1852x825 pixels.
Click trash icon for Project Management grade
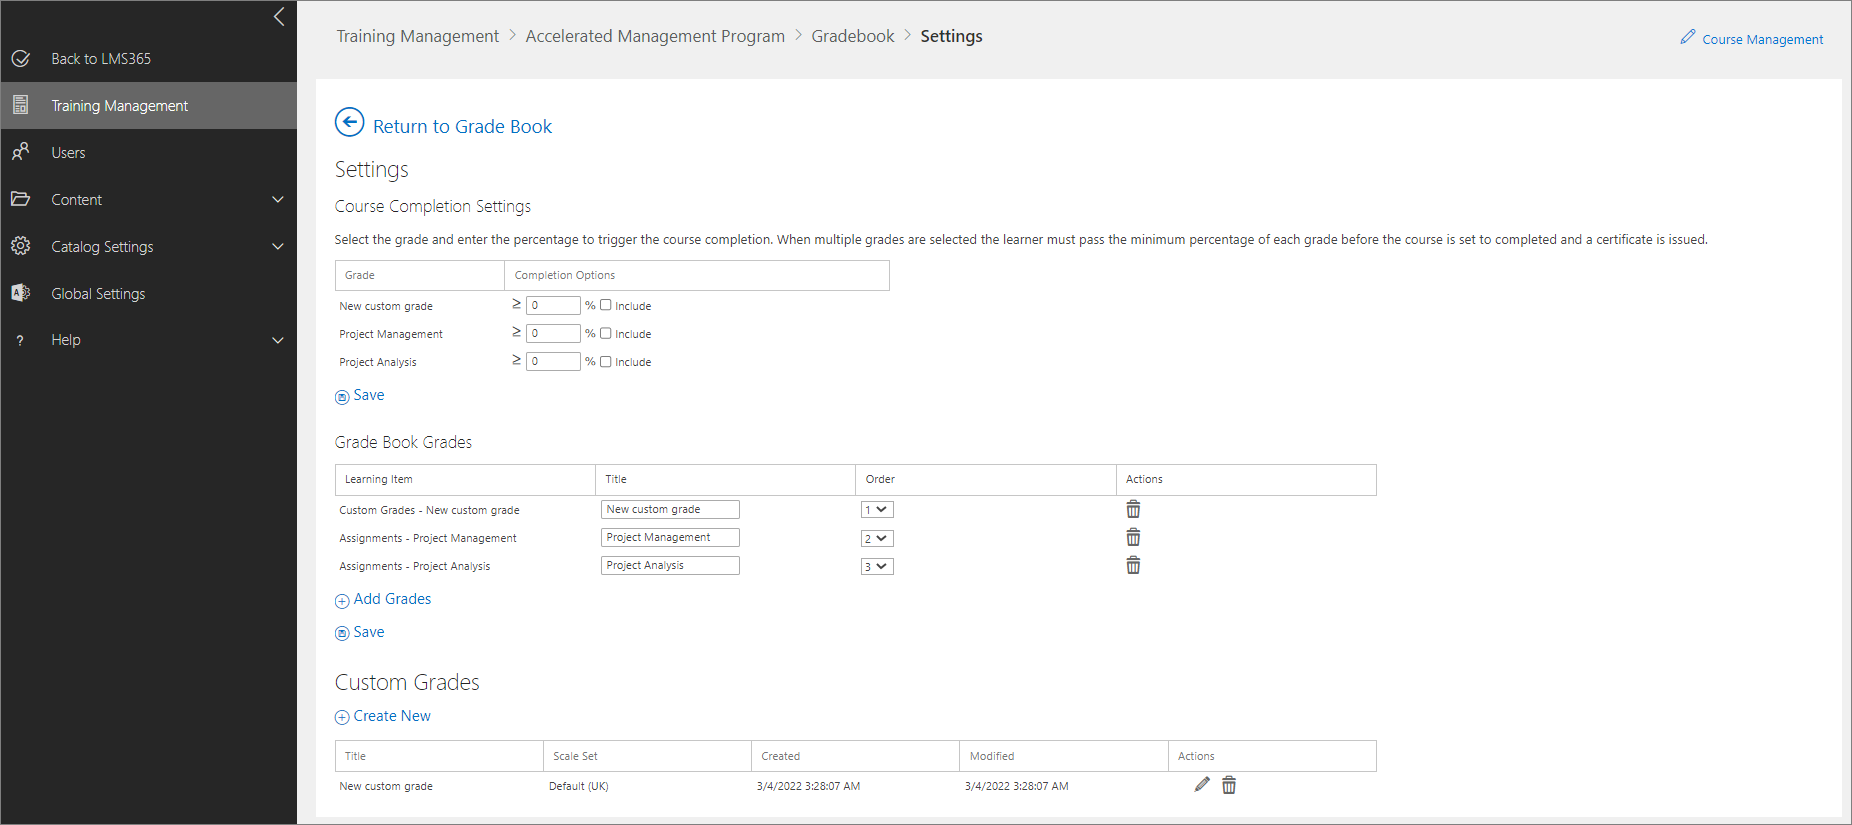tap(1133, 538)
